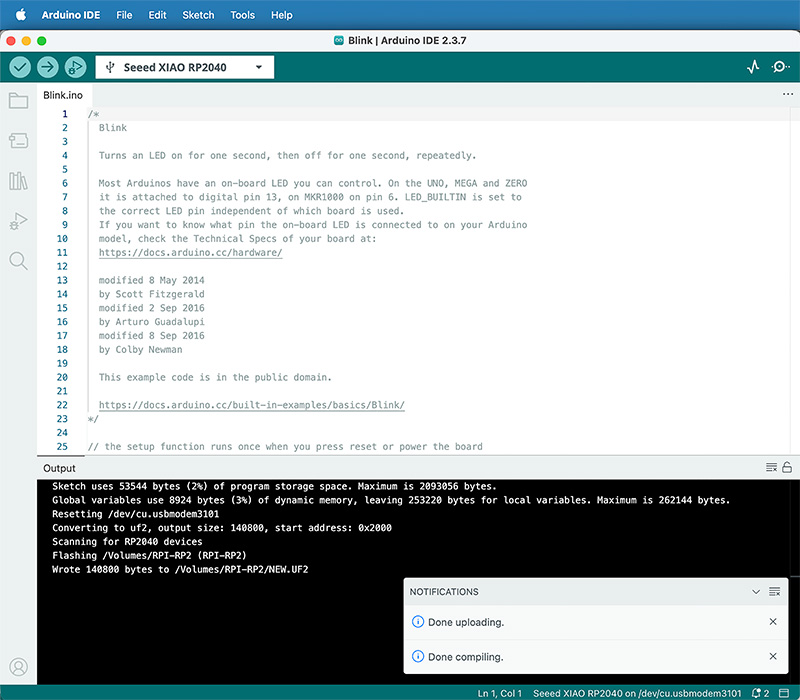Image resolution: width=800 pixels, height=700 pixels.
Task: Click board and port status bar entry
Action: 637,693
